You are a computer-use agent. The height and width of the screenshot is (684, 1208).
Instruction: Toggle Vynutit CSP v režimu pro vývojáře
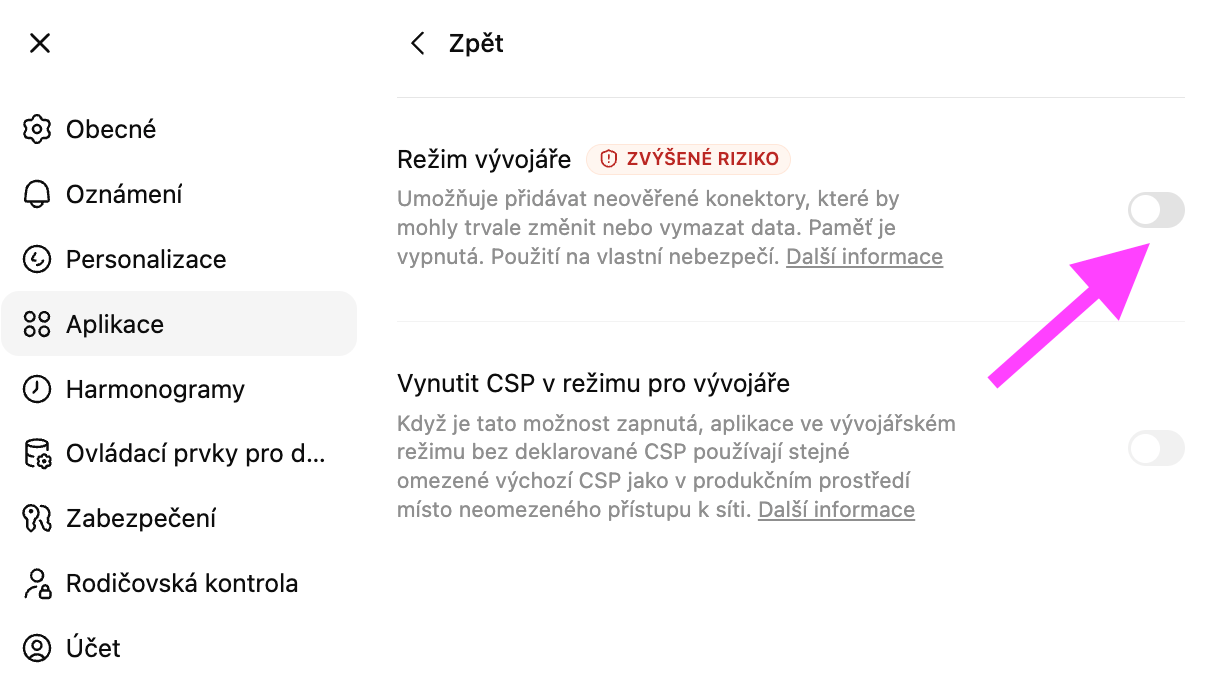[1156, 448]
